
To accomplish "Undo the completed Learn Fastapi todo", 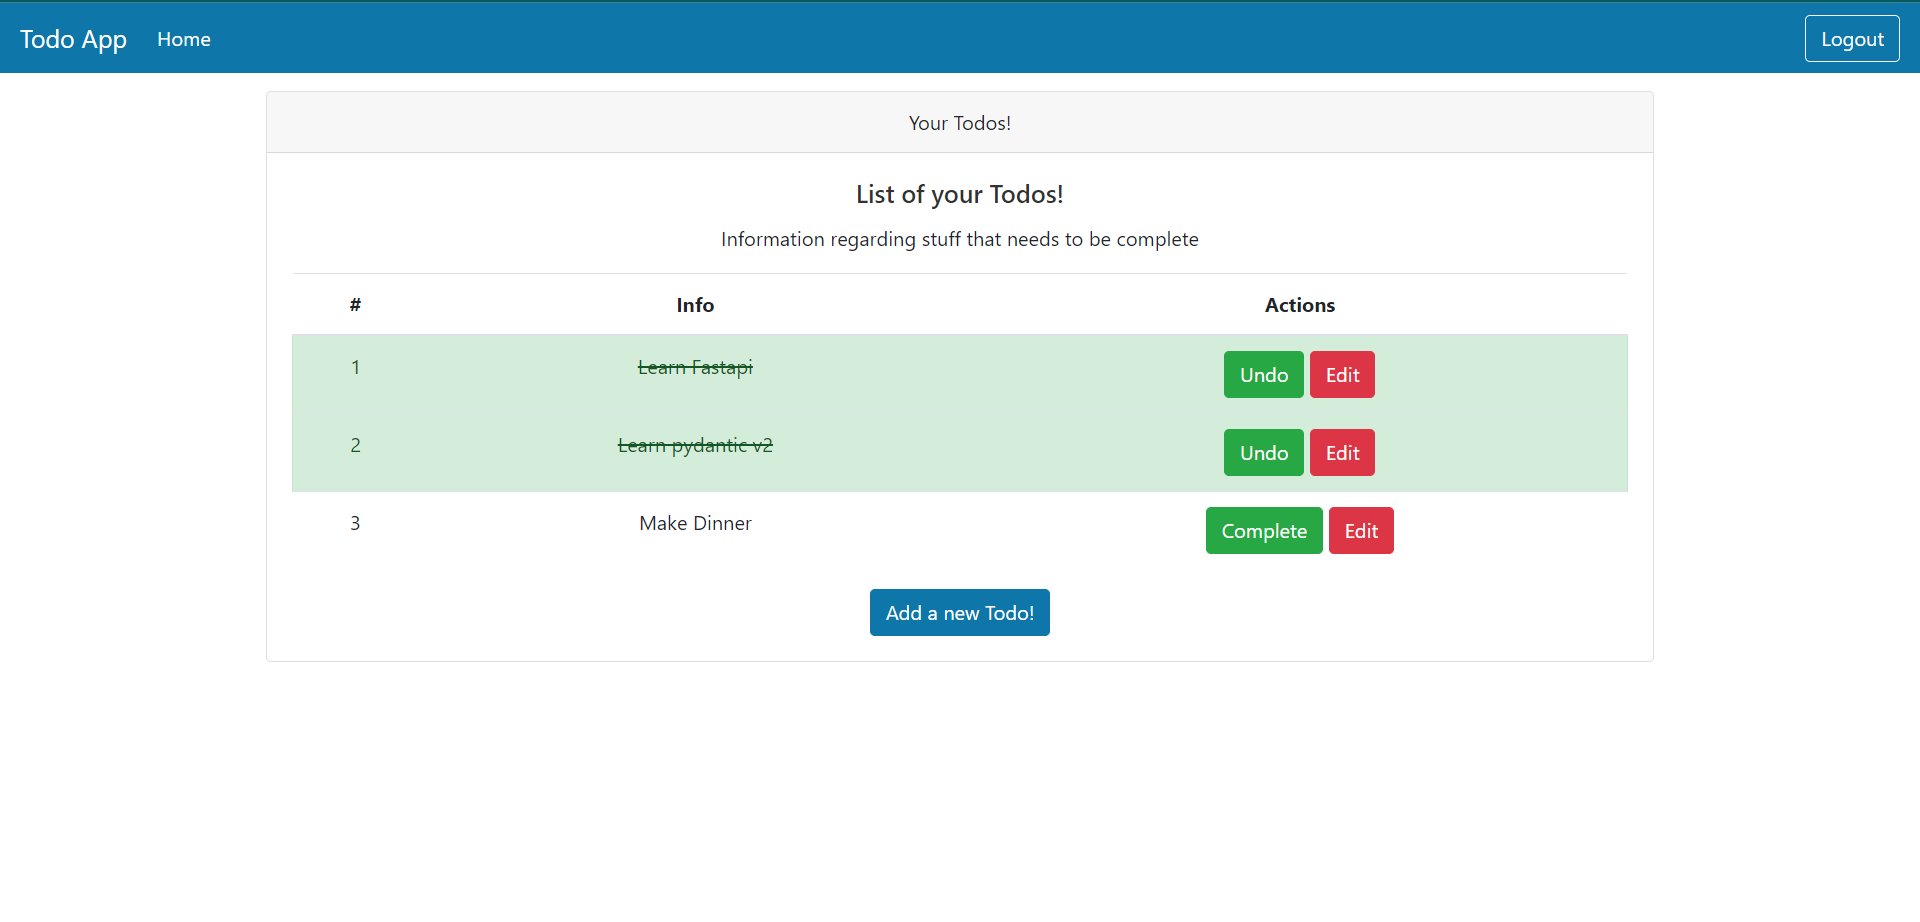I will (x=1263, y=375).
